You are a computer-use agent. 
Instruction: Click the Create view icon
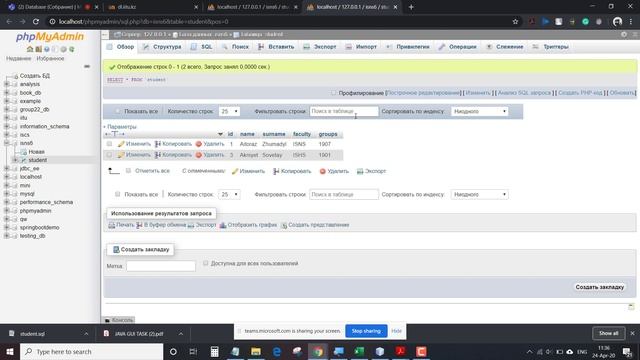pos(284,225)
